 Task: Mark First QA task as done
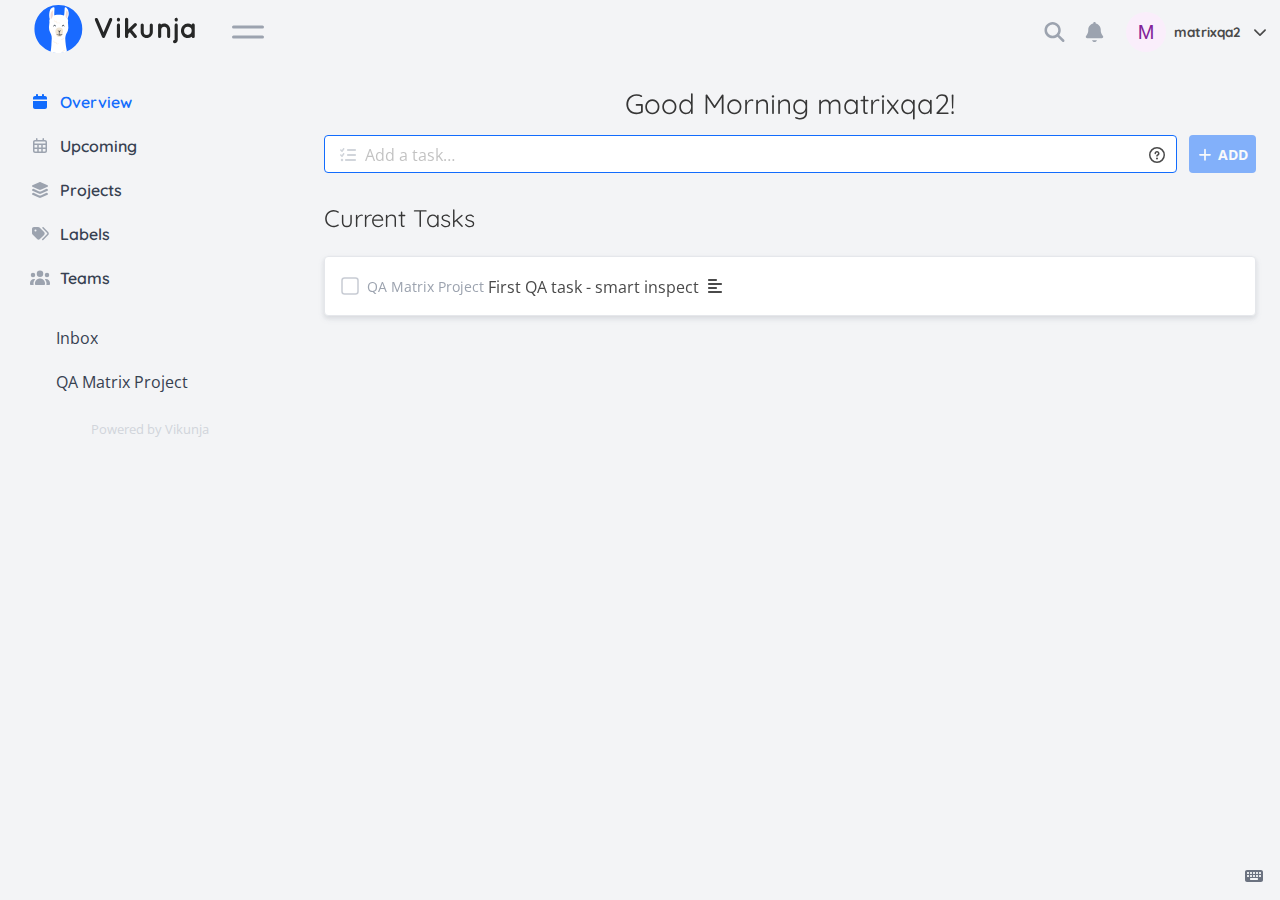point(350,286)
